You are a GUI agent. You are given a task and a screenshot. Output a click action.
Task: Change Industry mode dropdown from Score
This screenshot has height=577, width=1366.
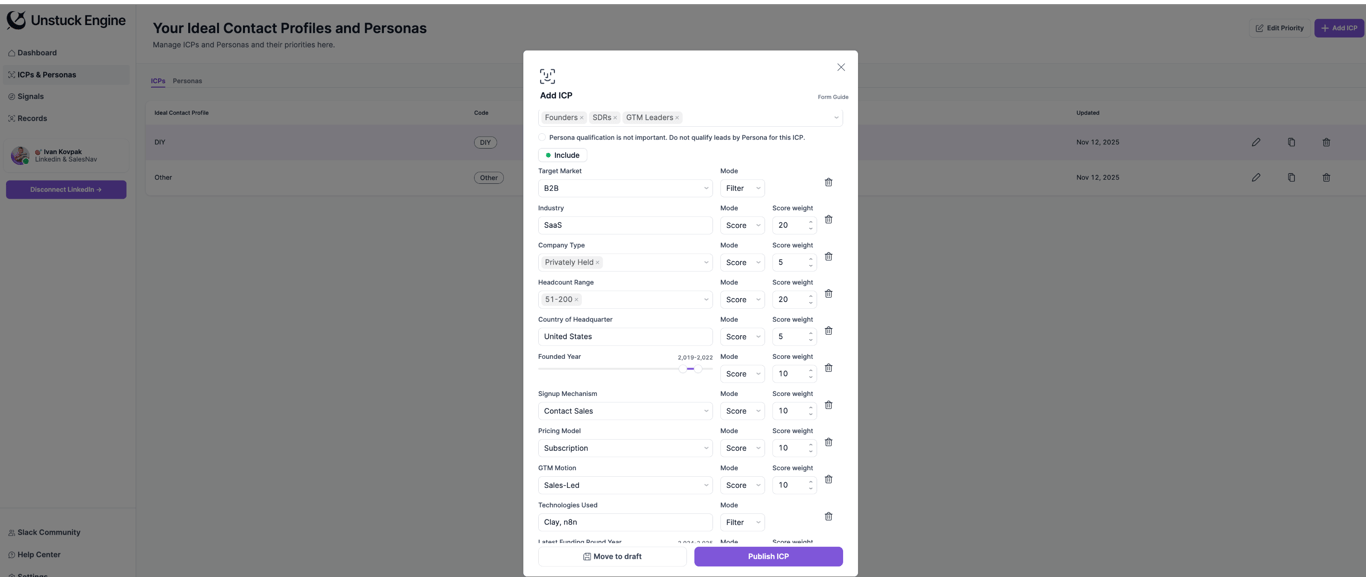tap(742, 226)
